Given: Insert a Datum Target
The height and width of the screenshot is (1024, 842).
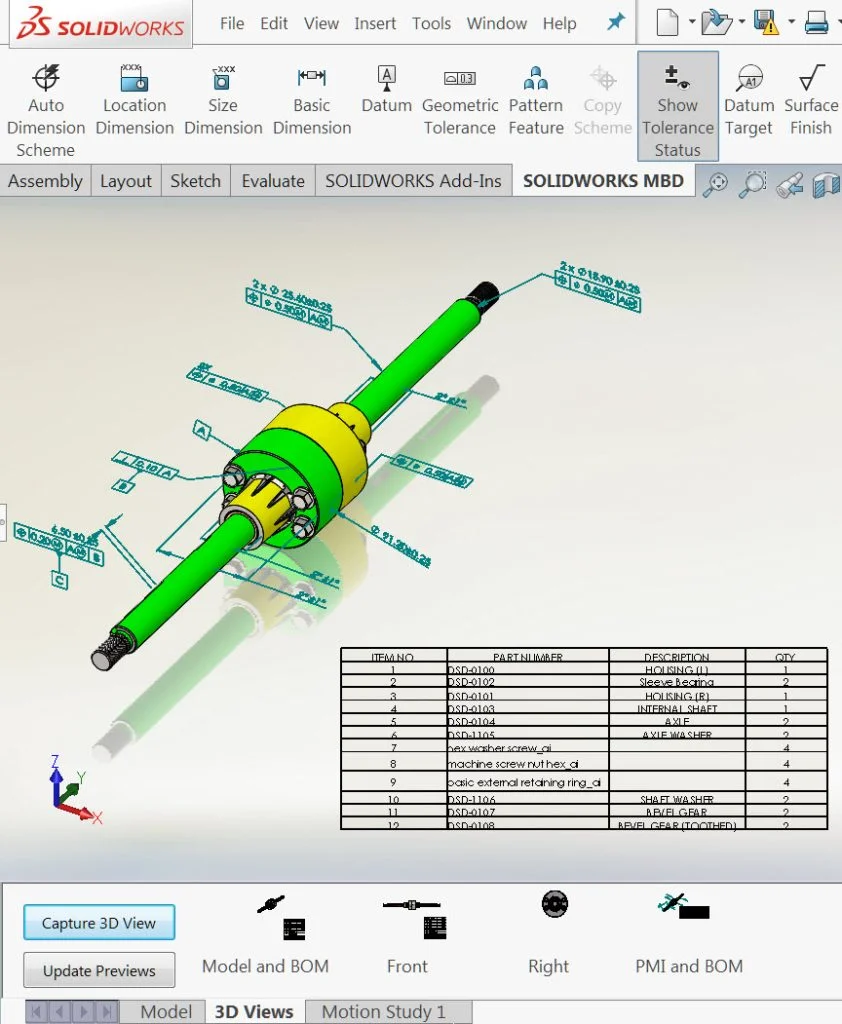Looking at the screenshot, I should pos(749,95).
